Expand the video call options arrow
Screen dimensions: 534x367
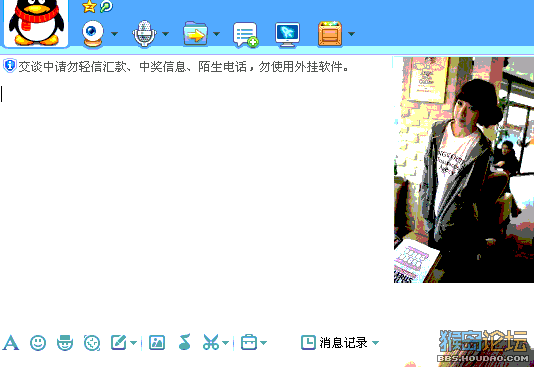[114, 34]
